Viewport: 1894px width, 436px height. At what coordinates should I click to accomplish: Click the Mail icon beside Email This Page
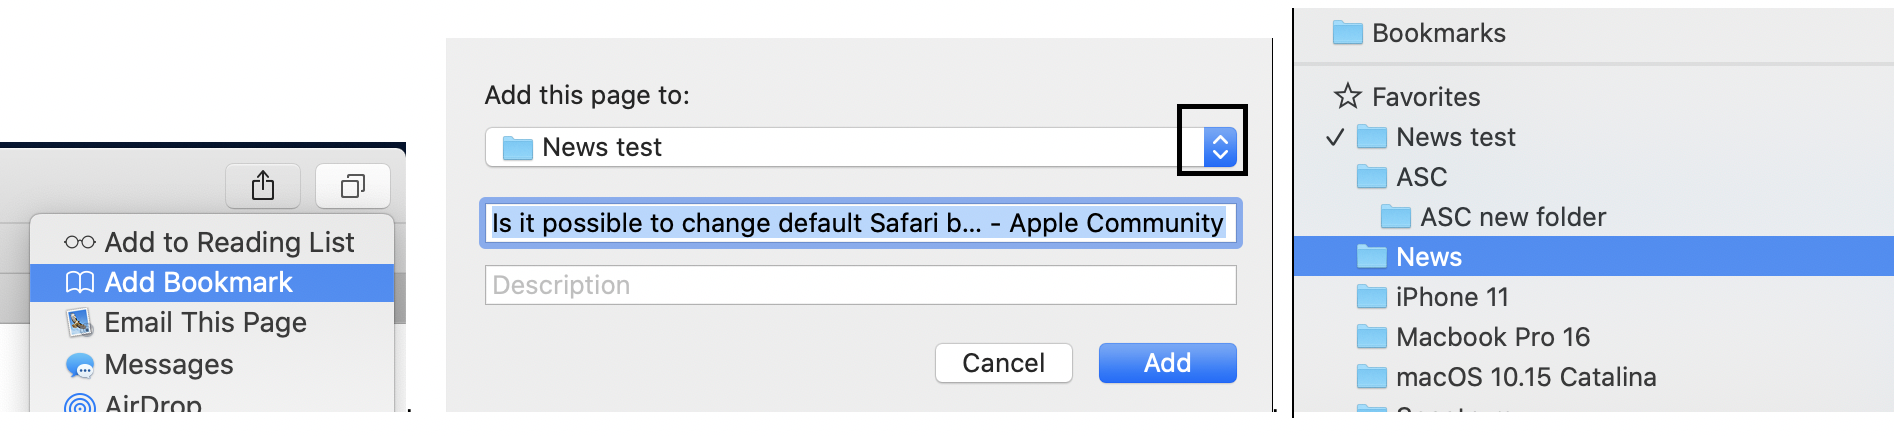tap(80, 323)
